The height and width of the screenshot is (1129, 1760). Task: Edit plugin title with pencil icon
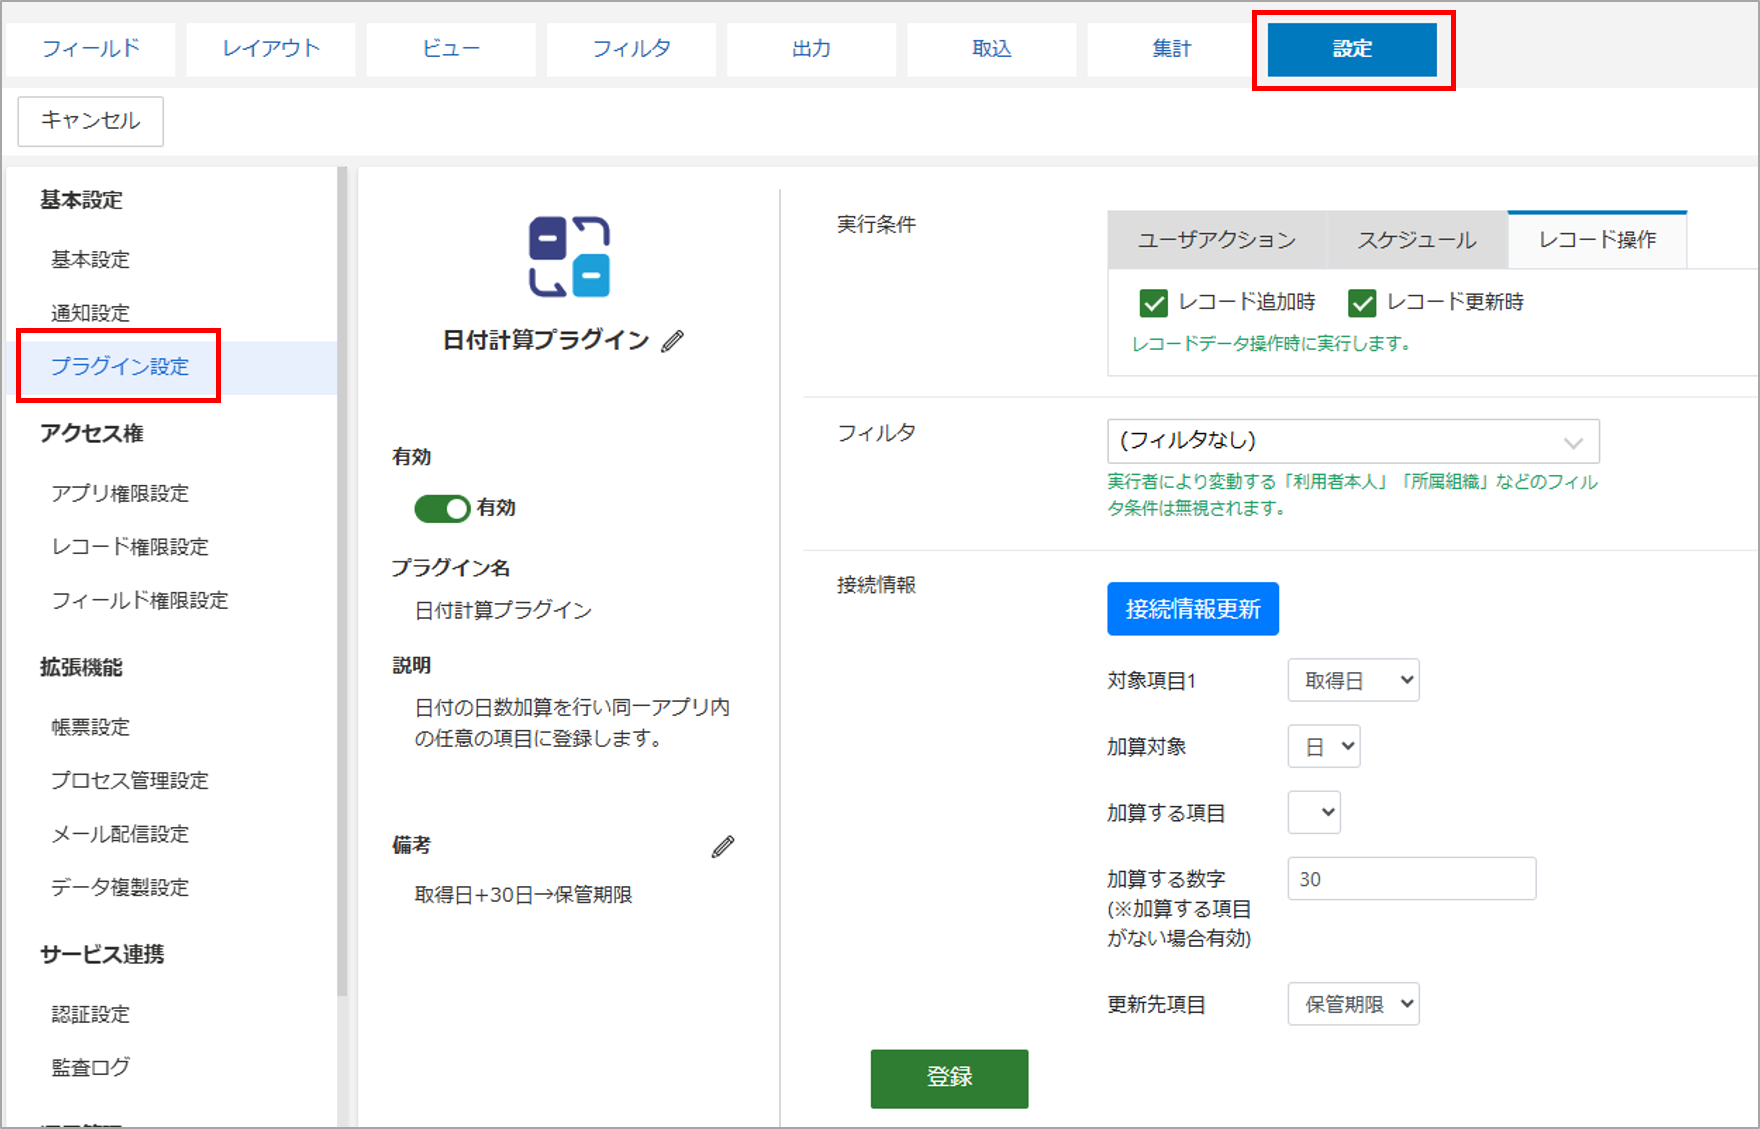pos(673,341)
